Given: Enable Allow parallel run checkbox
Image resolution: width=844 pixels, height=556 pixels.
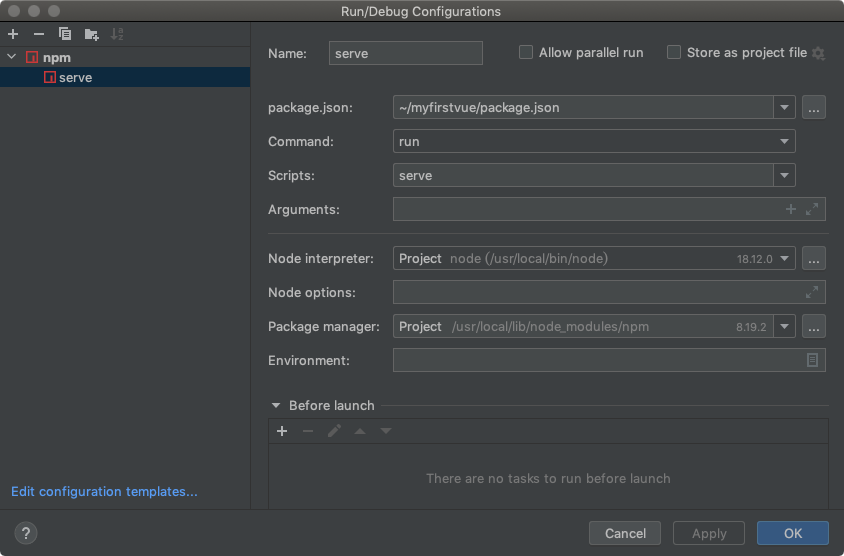Looking at the screenshot, I should click(x=526, y=53).
